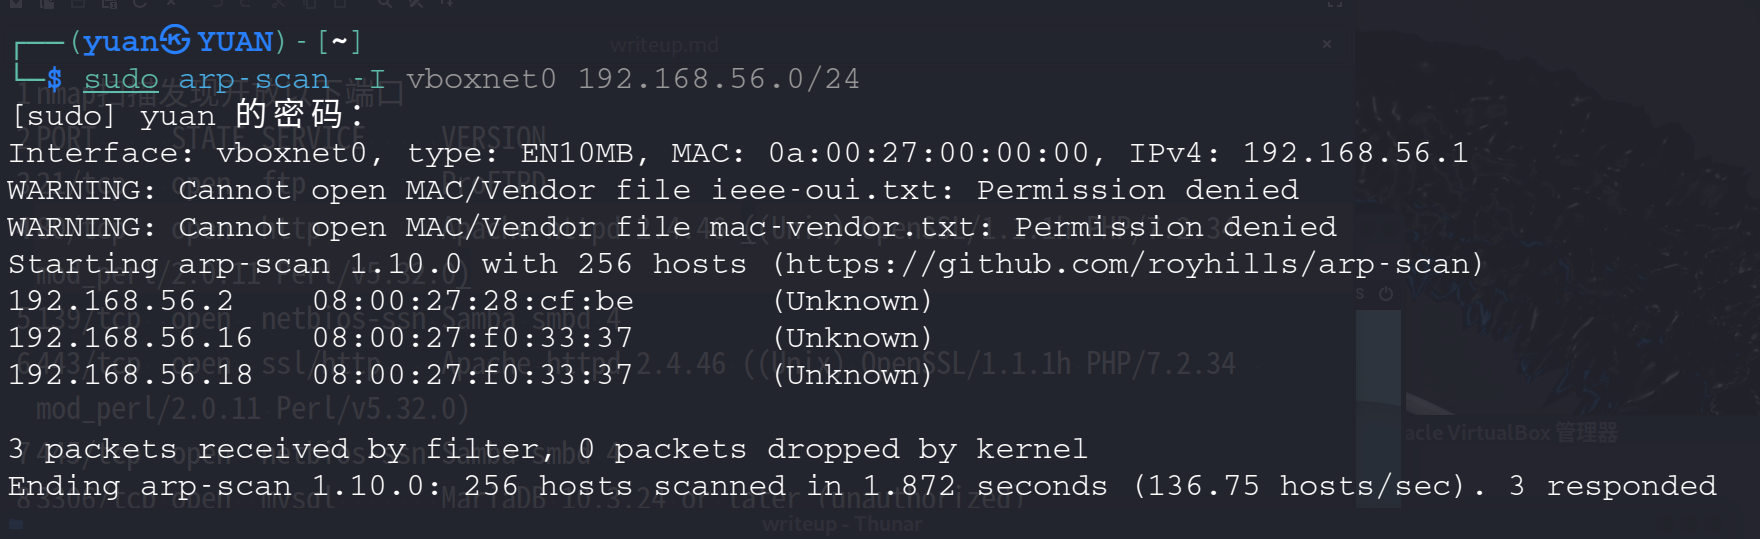
Task: Select the IP address 192.168.56.16
Action: click(x=130, y=338)
